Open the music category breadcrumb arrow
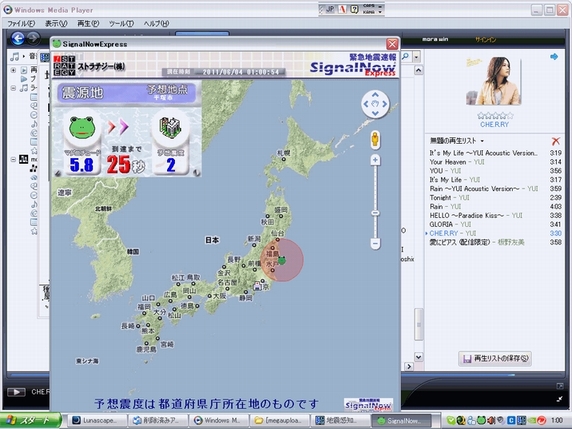572x429 pixels. tap(24, 56)
